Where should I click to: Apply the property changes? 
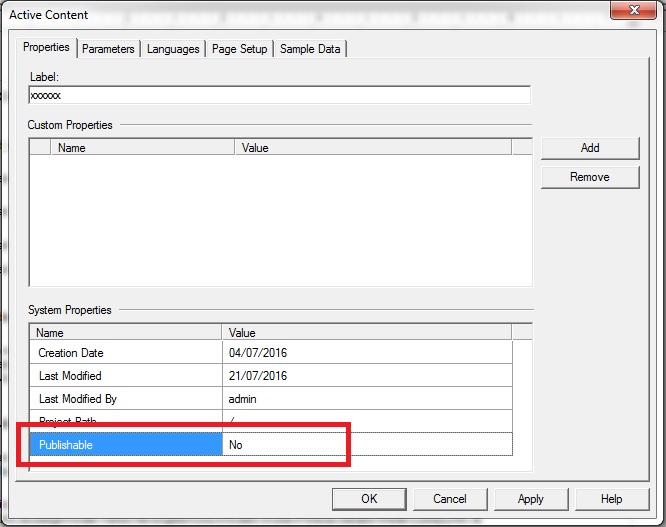530,499
